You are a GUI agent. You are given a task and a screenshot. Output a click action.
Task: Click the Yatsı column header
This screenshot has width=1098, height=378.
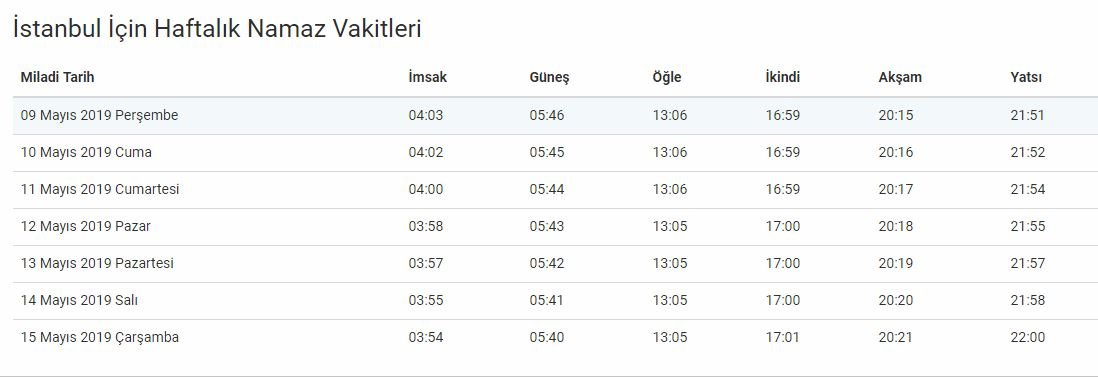click(1026, 78)
